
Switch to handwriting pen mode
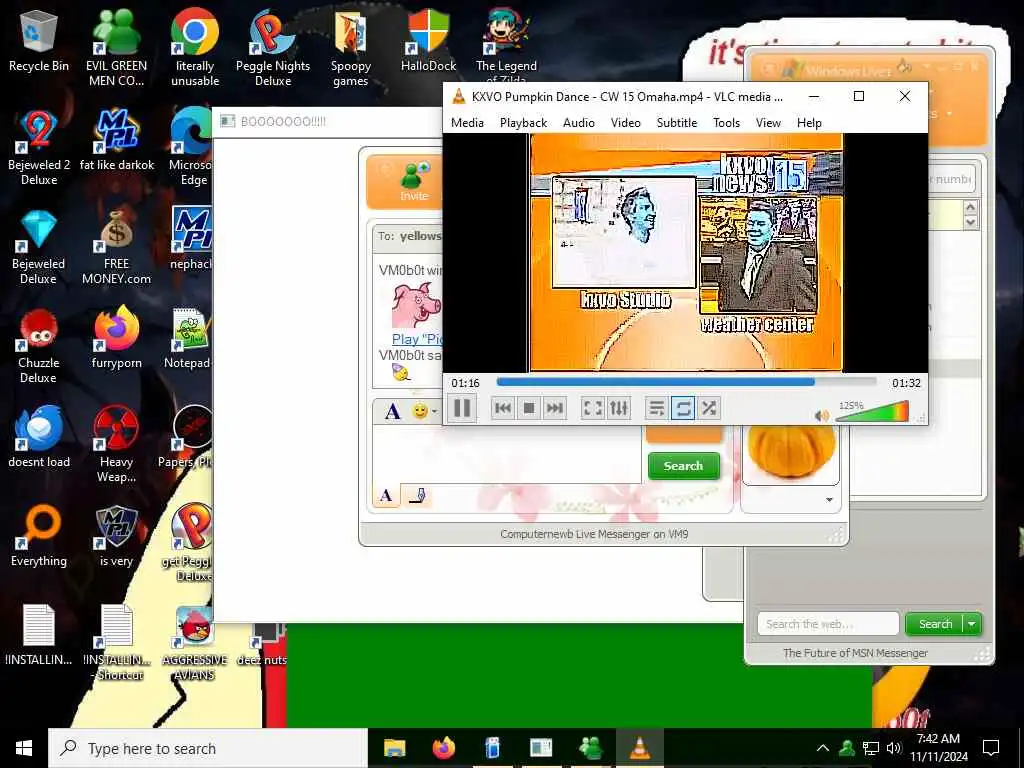(x=417, y=496)
